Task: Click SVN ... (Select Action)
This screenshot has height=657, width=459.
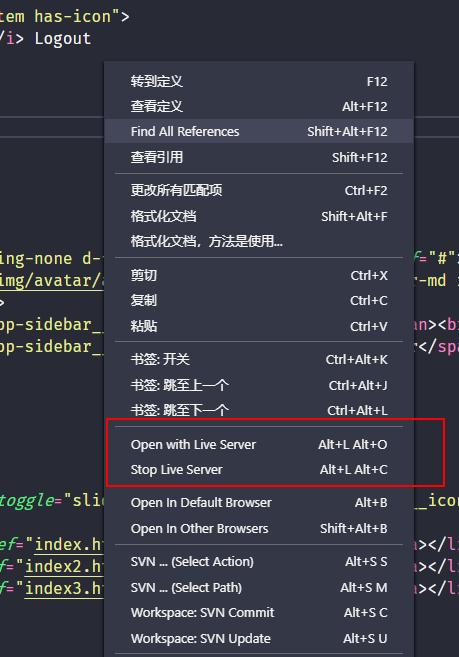Action: point(259,562)
